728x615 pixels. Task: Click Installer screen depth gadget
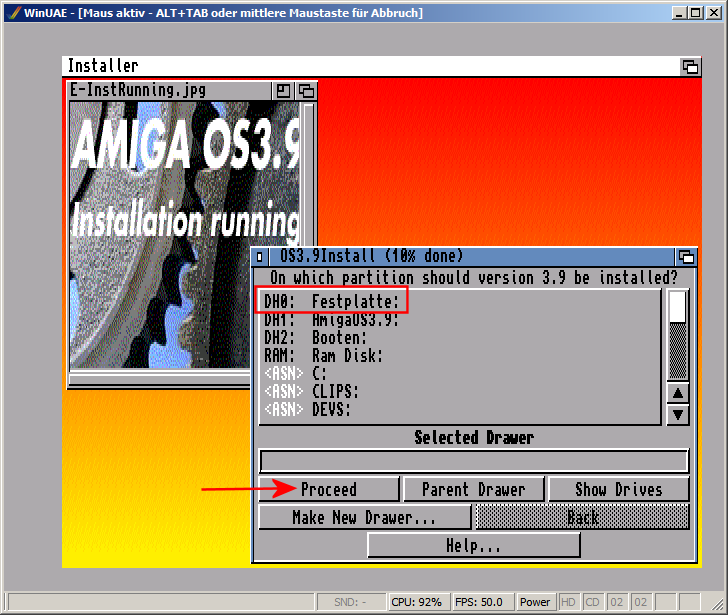pos(690,67)
